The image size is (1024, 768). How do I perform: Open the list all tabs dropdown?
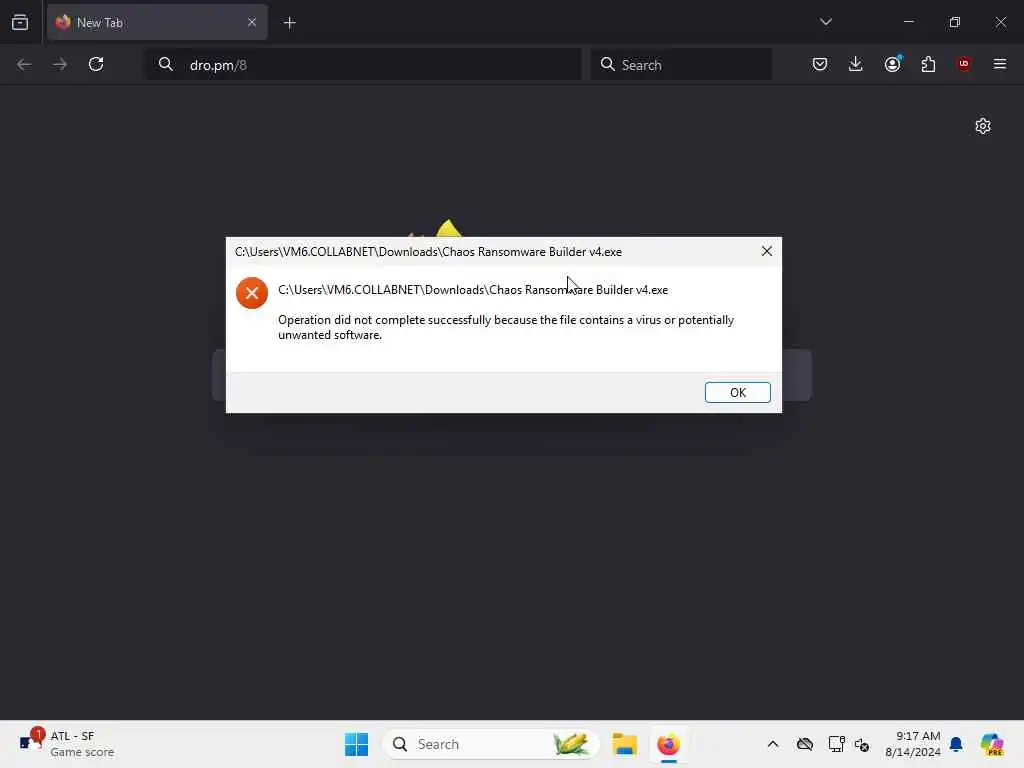point(825,22)
